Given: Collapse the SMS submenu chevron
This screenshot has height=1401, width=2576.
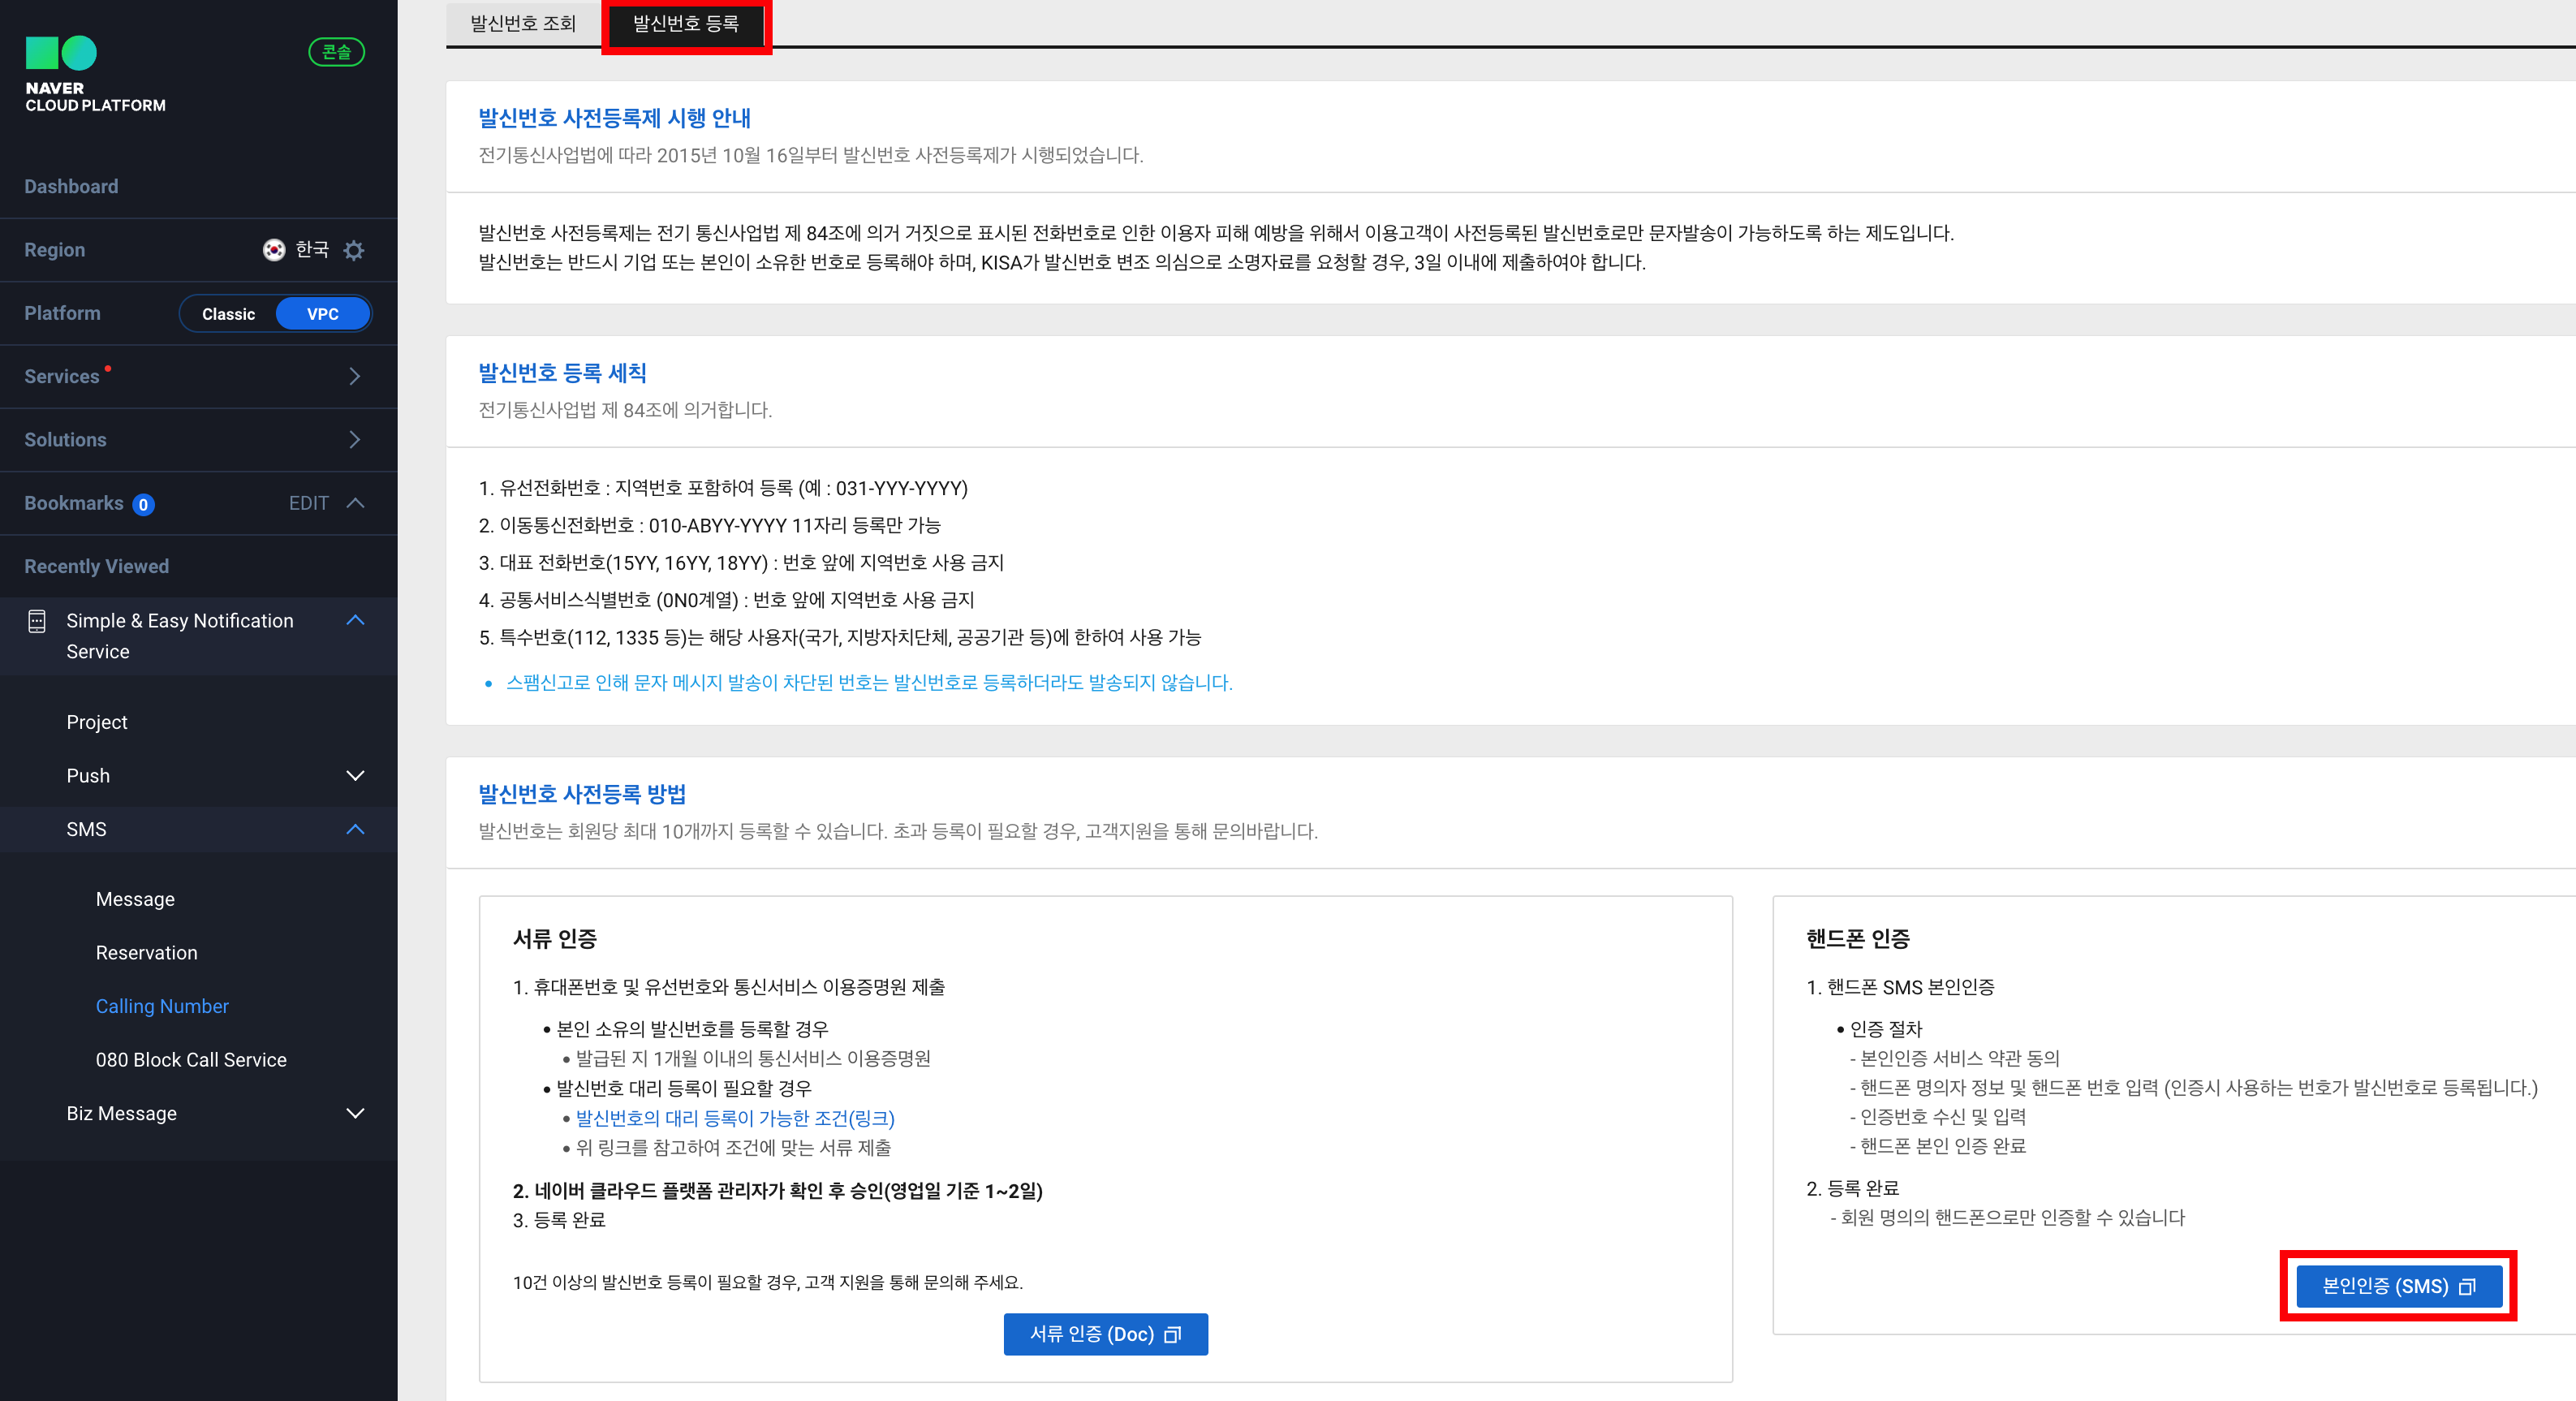Looking at the screenshot, I should coord(355,829).
